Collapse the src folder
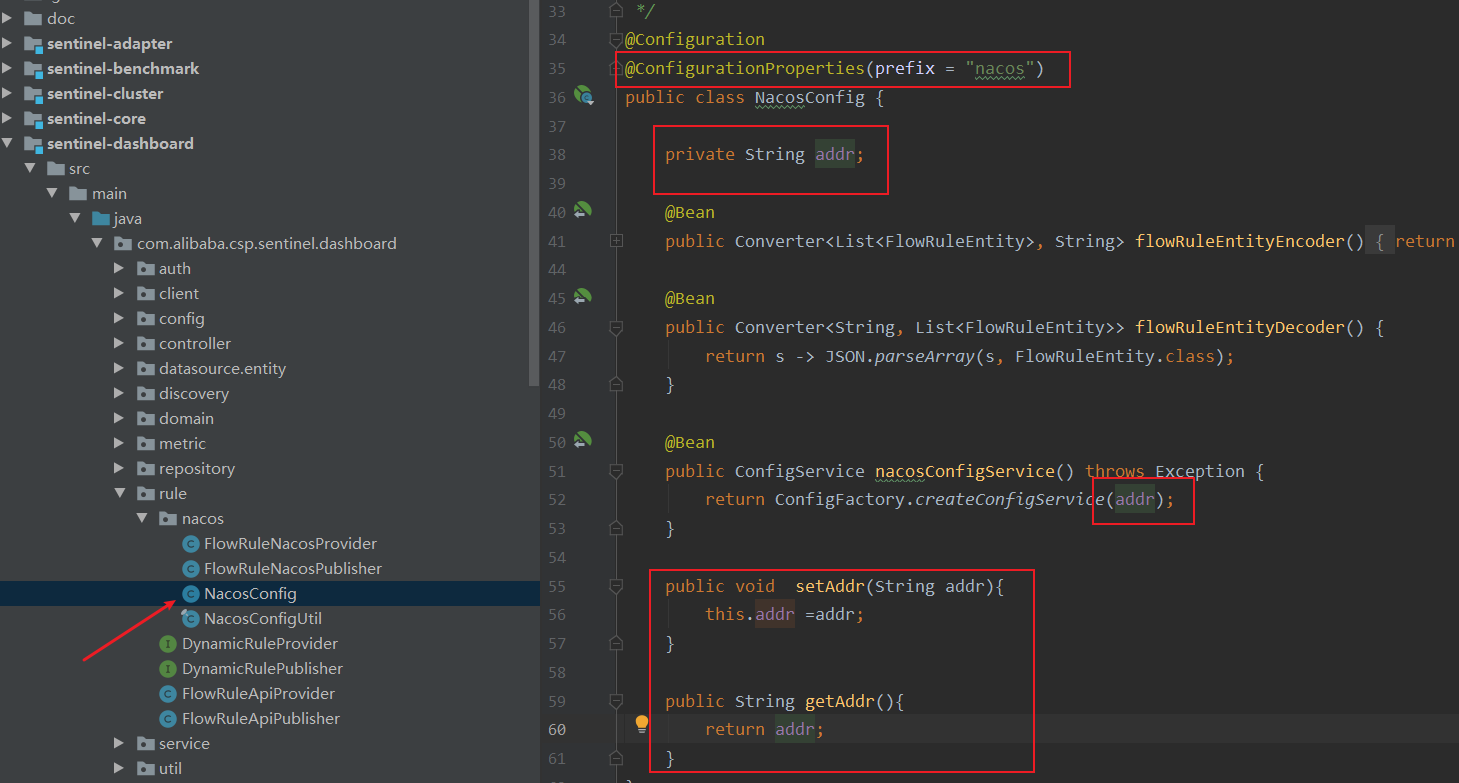 (x=30, y=169)
